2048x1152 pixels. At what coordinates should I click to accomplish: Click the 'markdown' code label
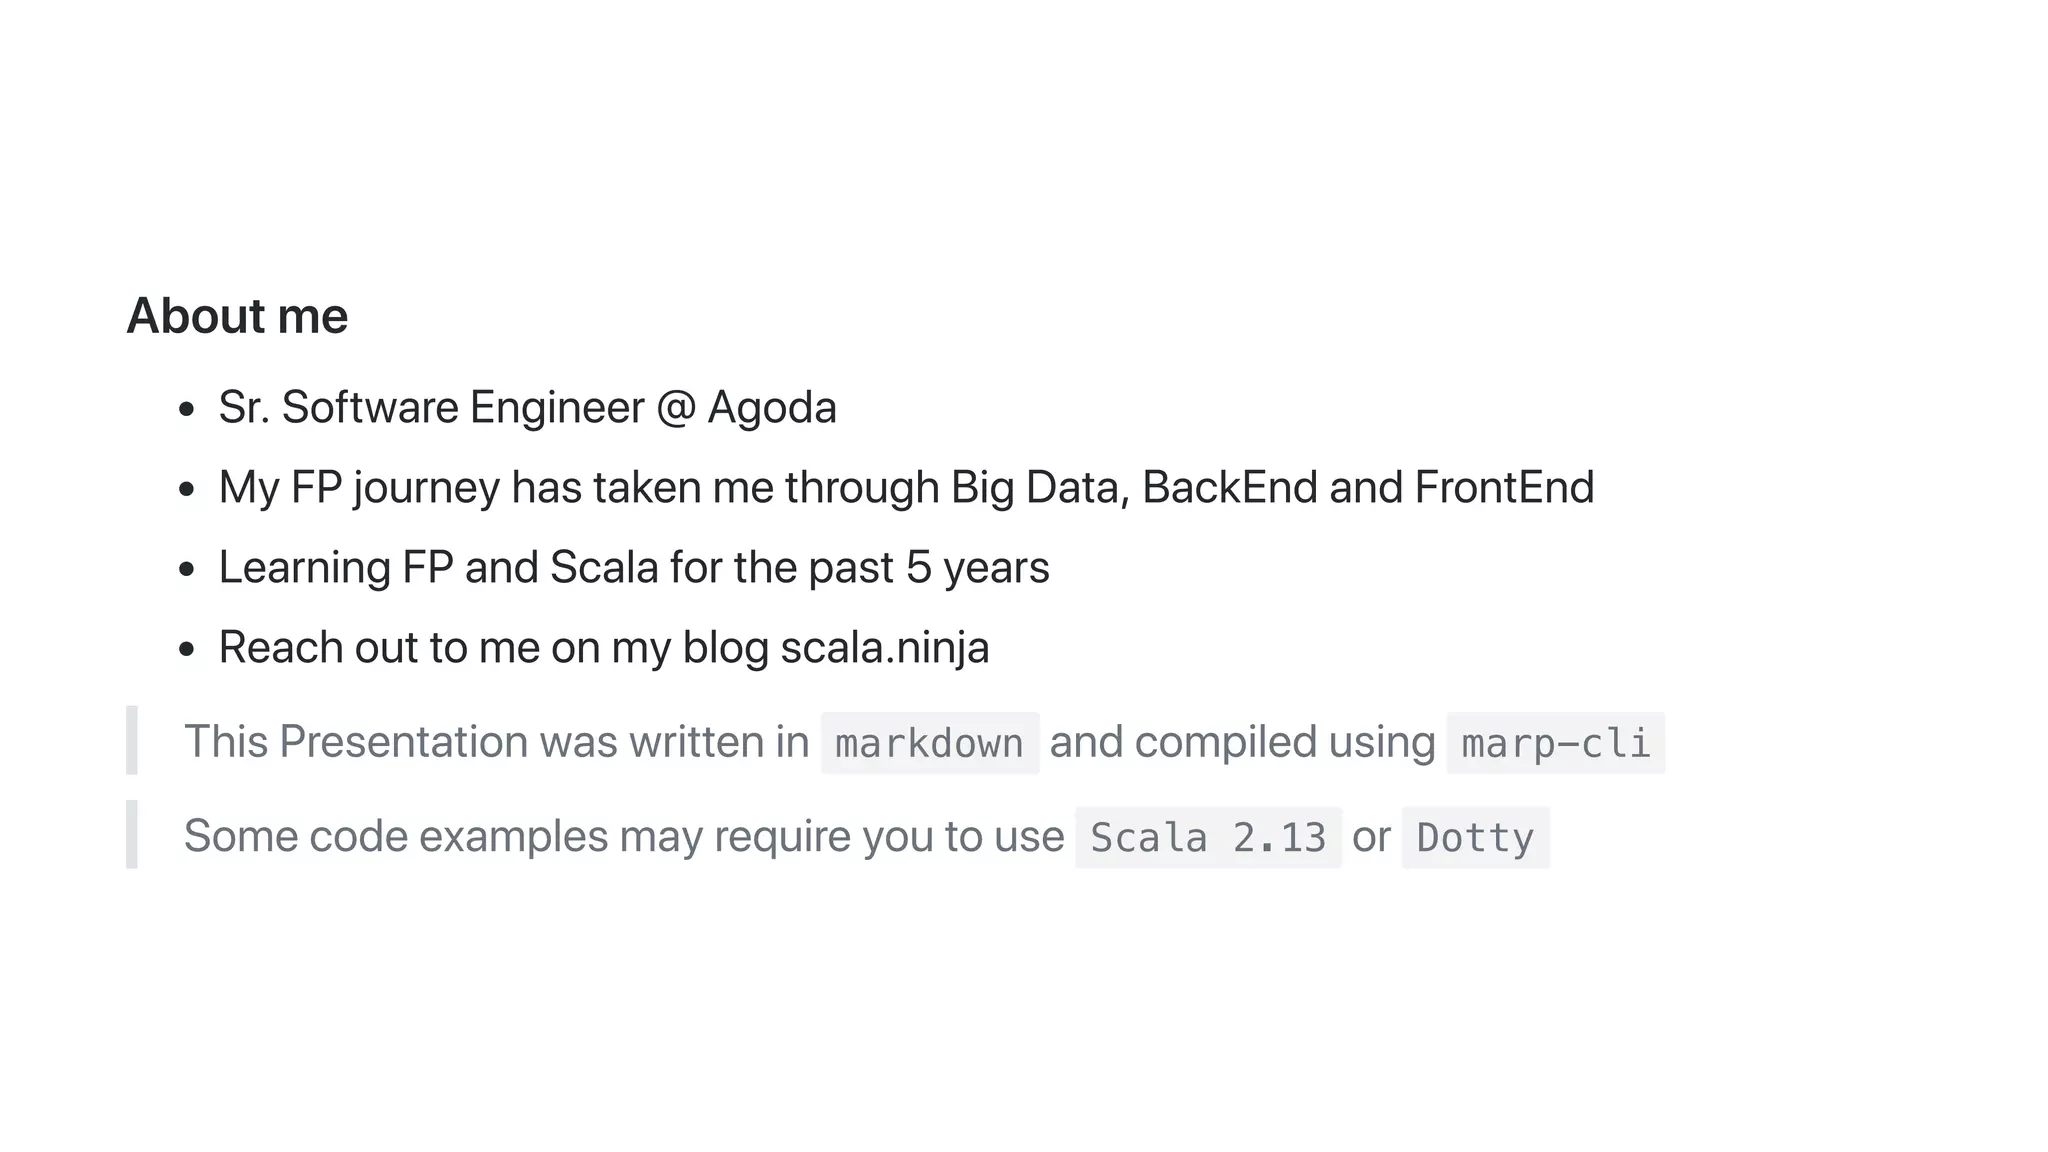(x=930, y=743)
